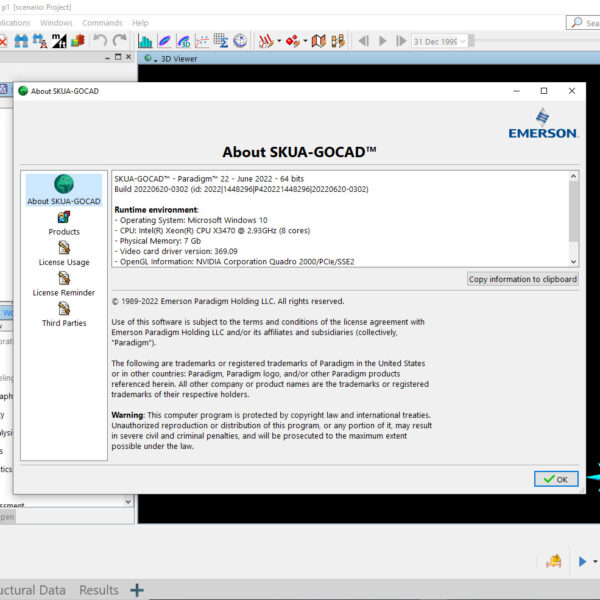Minimize the left docked panel
Viewport: 600px width, 600px height.
pyautogui.click(x=107, y=57)
